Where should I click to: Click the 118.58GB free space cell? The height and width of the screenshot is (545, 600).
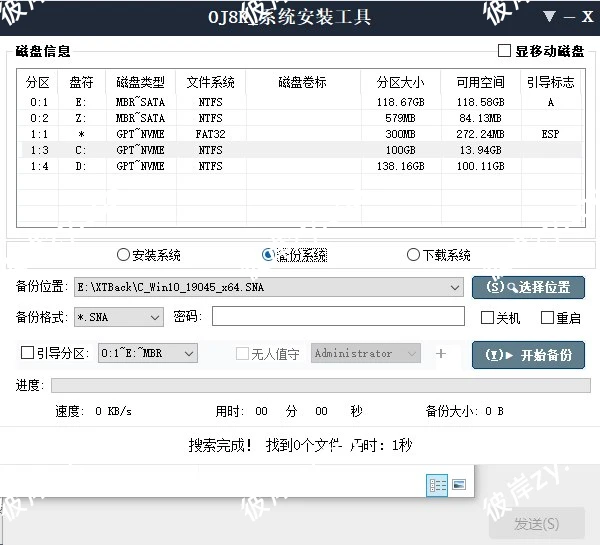pyautogui.click(x=480, y=102)
